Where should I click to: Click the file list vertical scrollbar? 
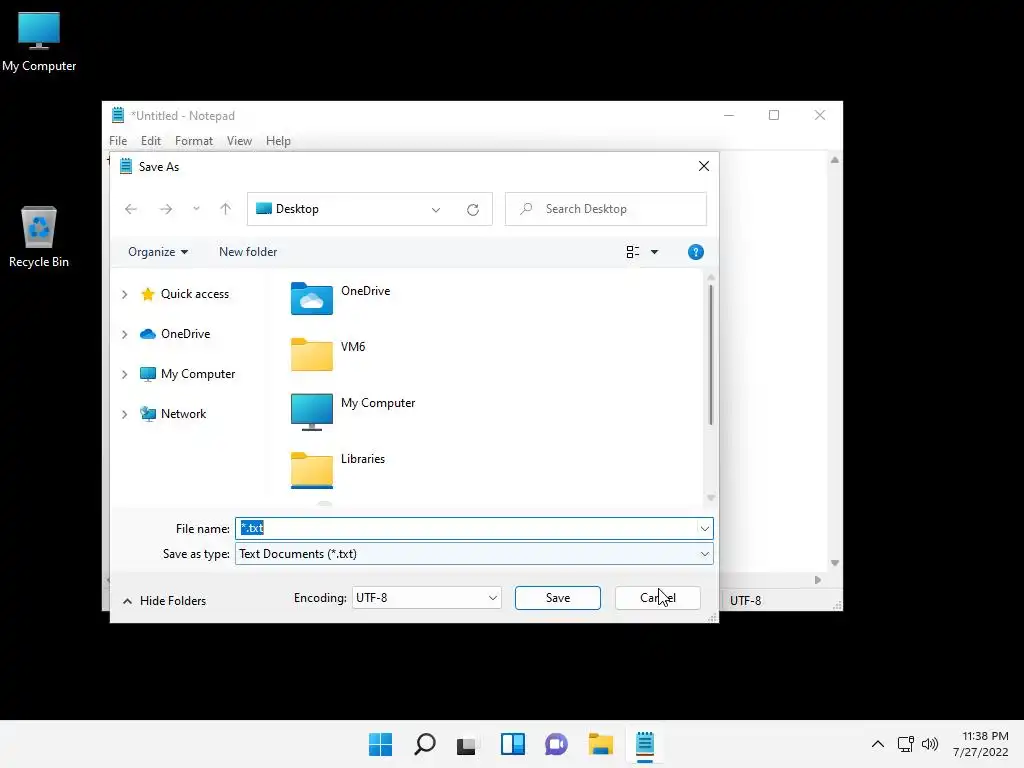[x=711, y=355]
